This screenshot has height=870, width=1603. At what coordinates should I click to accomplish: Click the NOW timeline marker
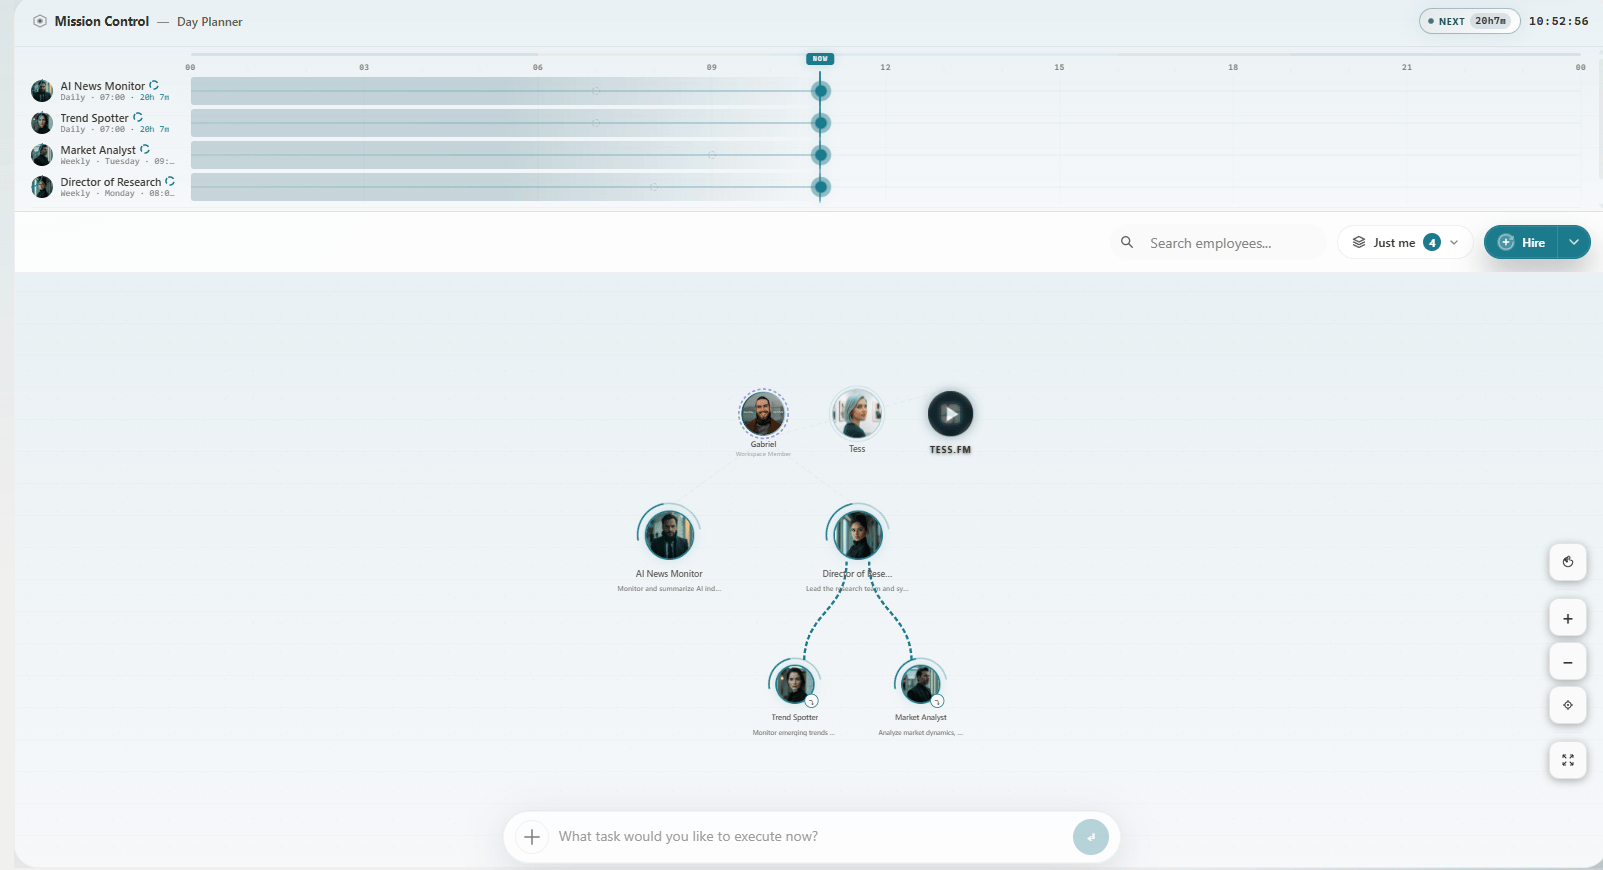820,59
